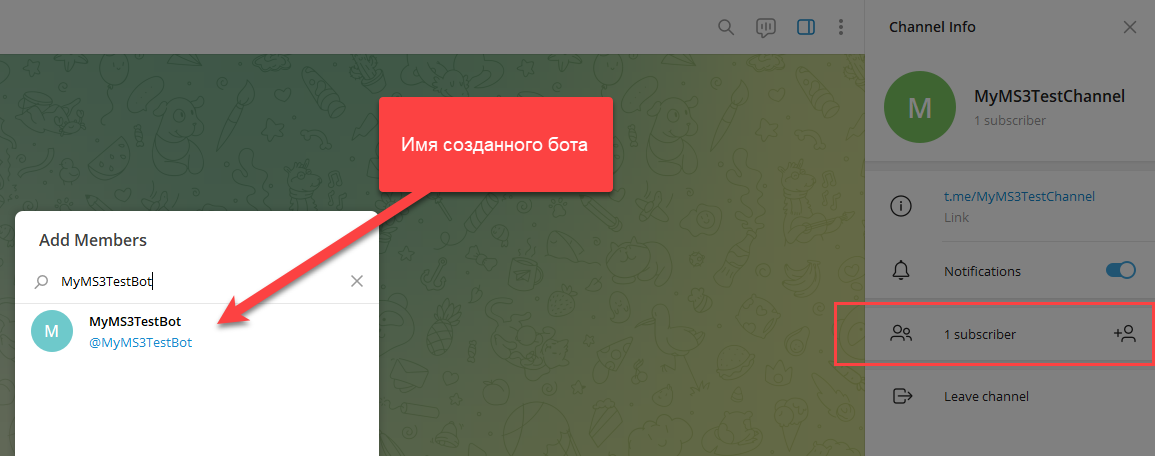
Task: Click the Add Members dialog title
Action: (93, 239)
